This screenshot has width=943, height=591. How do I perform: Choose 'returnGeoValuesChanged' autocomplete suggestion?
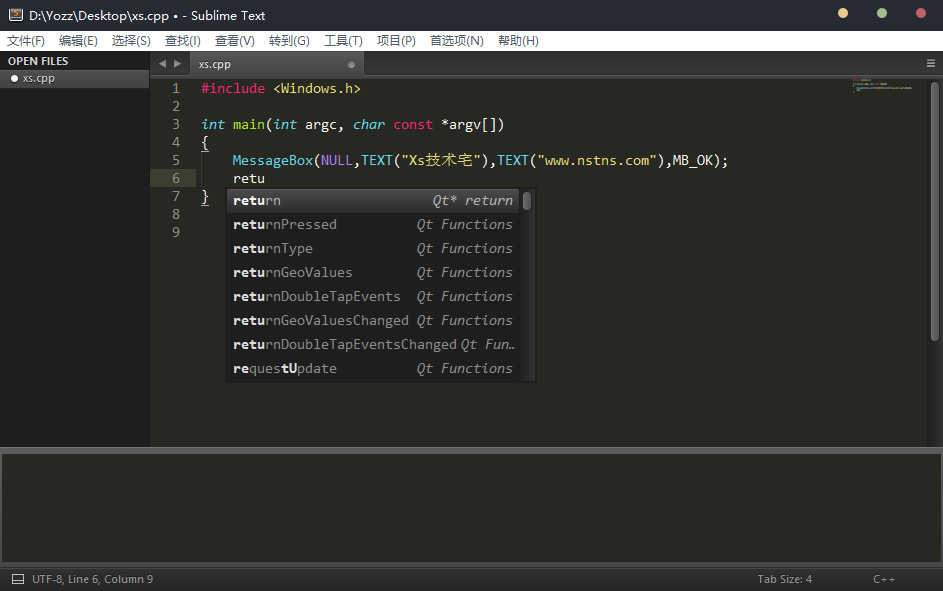pos(373,321)
